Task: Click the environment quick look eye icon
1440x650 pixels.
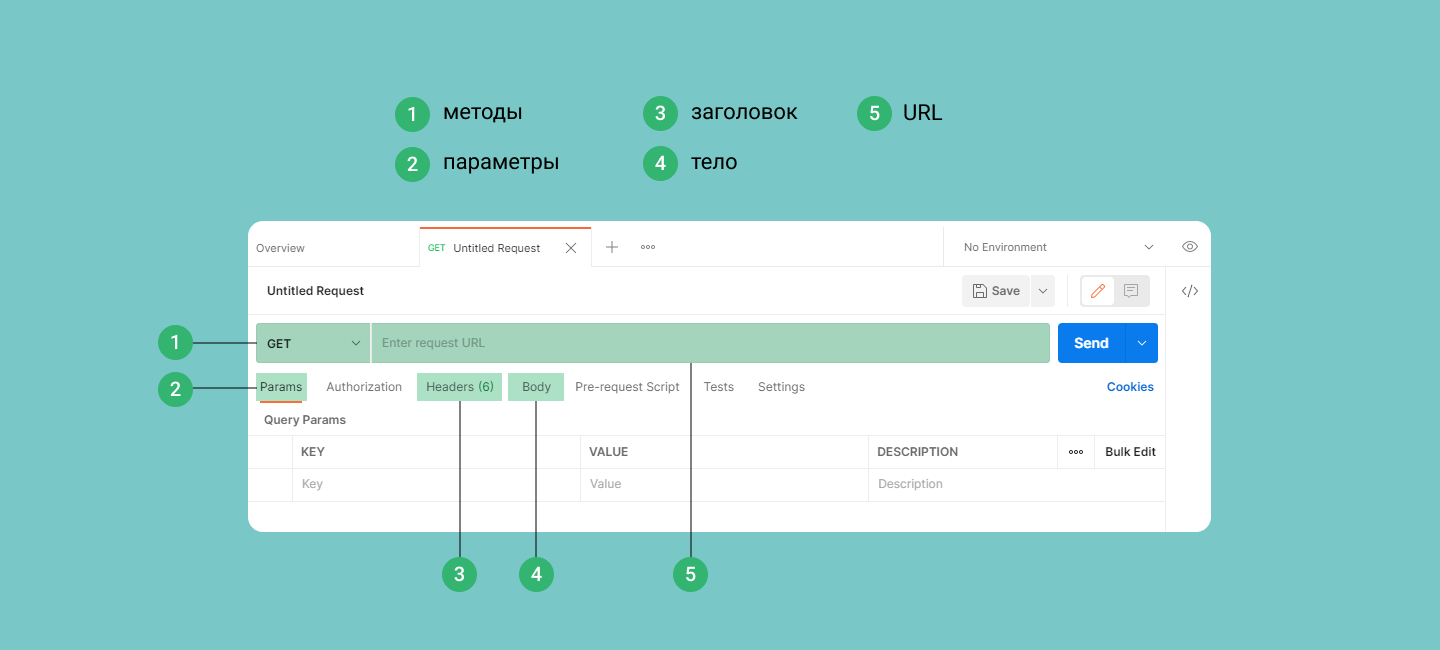Action: tap(1189, 247)
